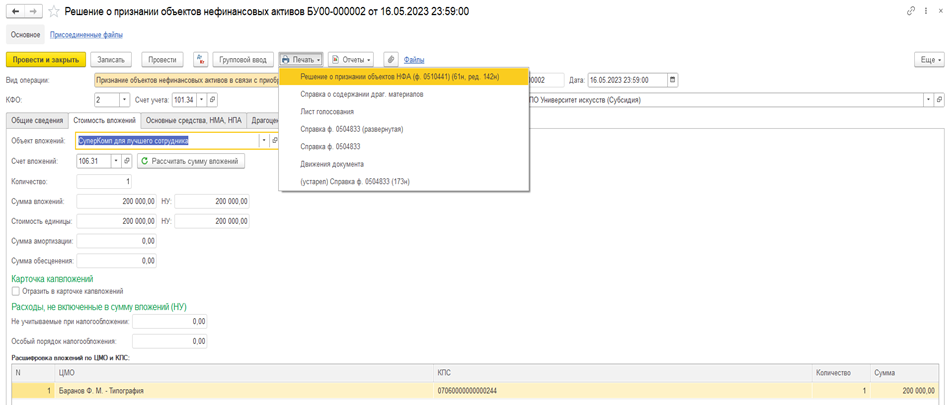
Task: Add document to favorites with star icon
Action: pyautogui.click(x=54, y=11)
